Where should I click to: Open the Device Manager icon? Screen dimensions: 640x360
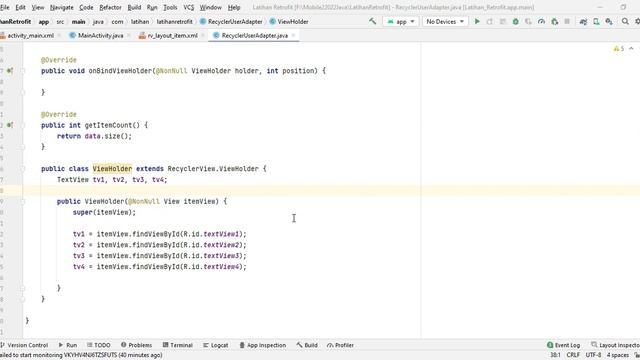point(596,22)
